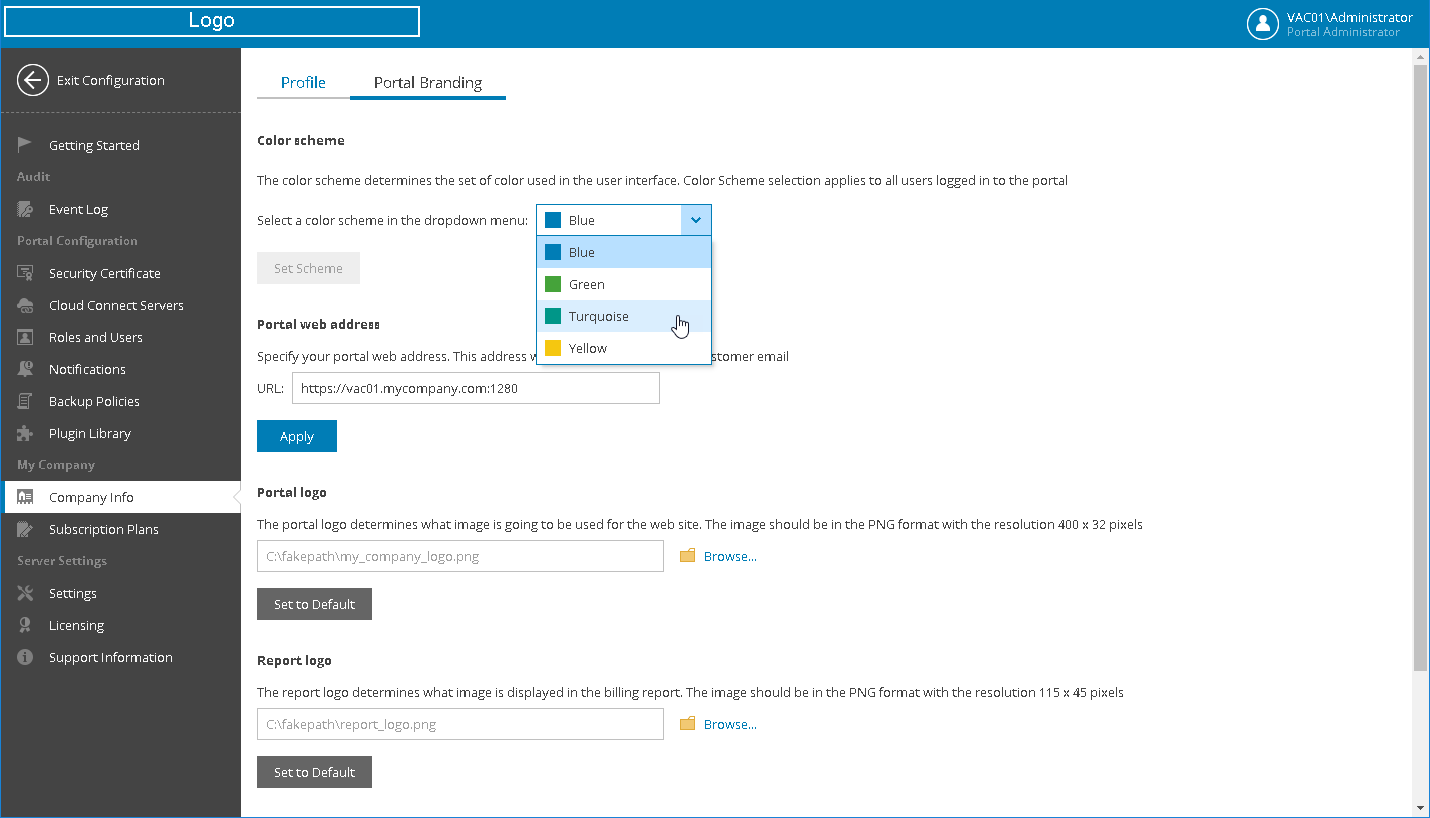Click the green color swatch in the list
This screenshot has width=1430, height=818.
coord(553,284)
